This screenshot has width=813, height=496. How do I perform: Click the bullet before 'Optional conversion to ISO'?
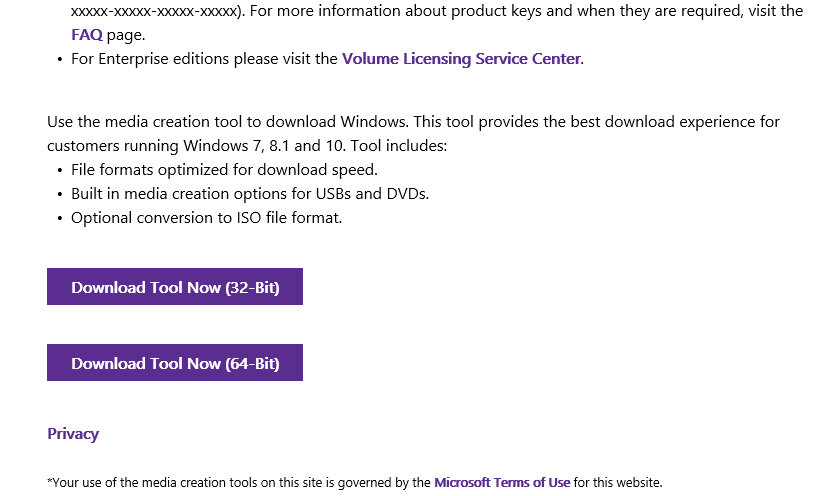click(59, 218)
